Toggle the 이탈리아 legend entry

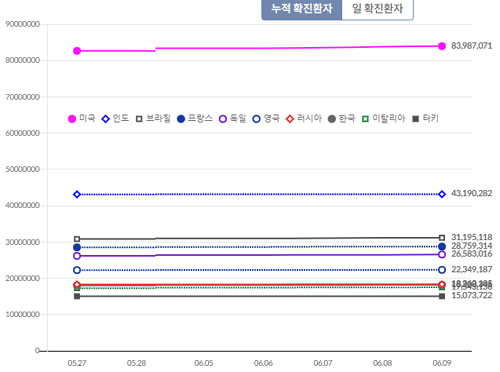click(x=383, y=118)
